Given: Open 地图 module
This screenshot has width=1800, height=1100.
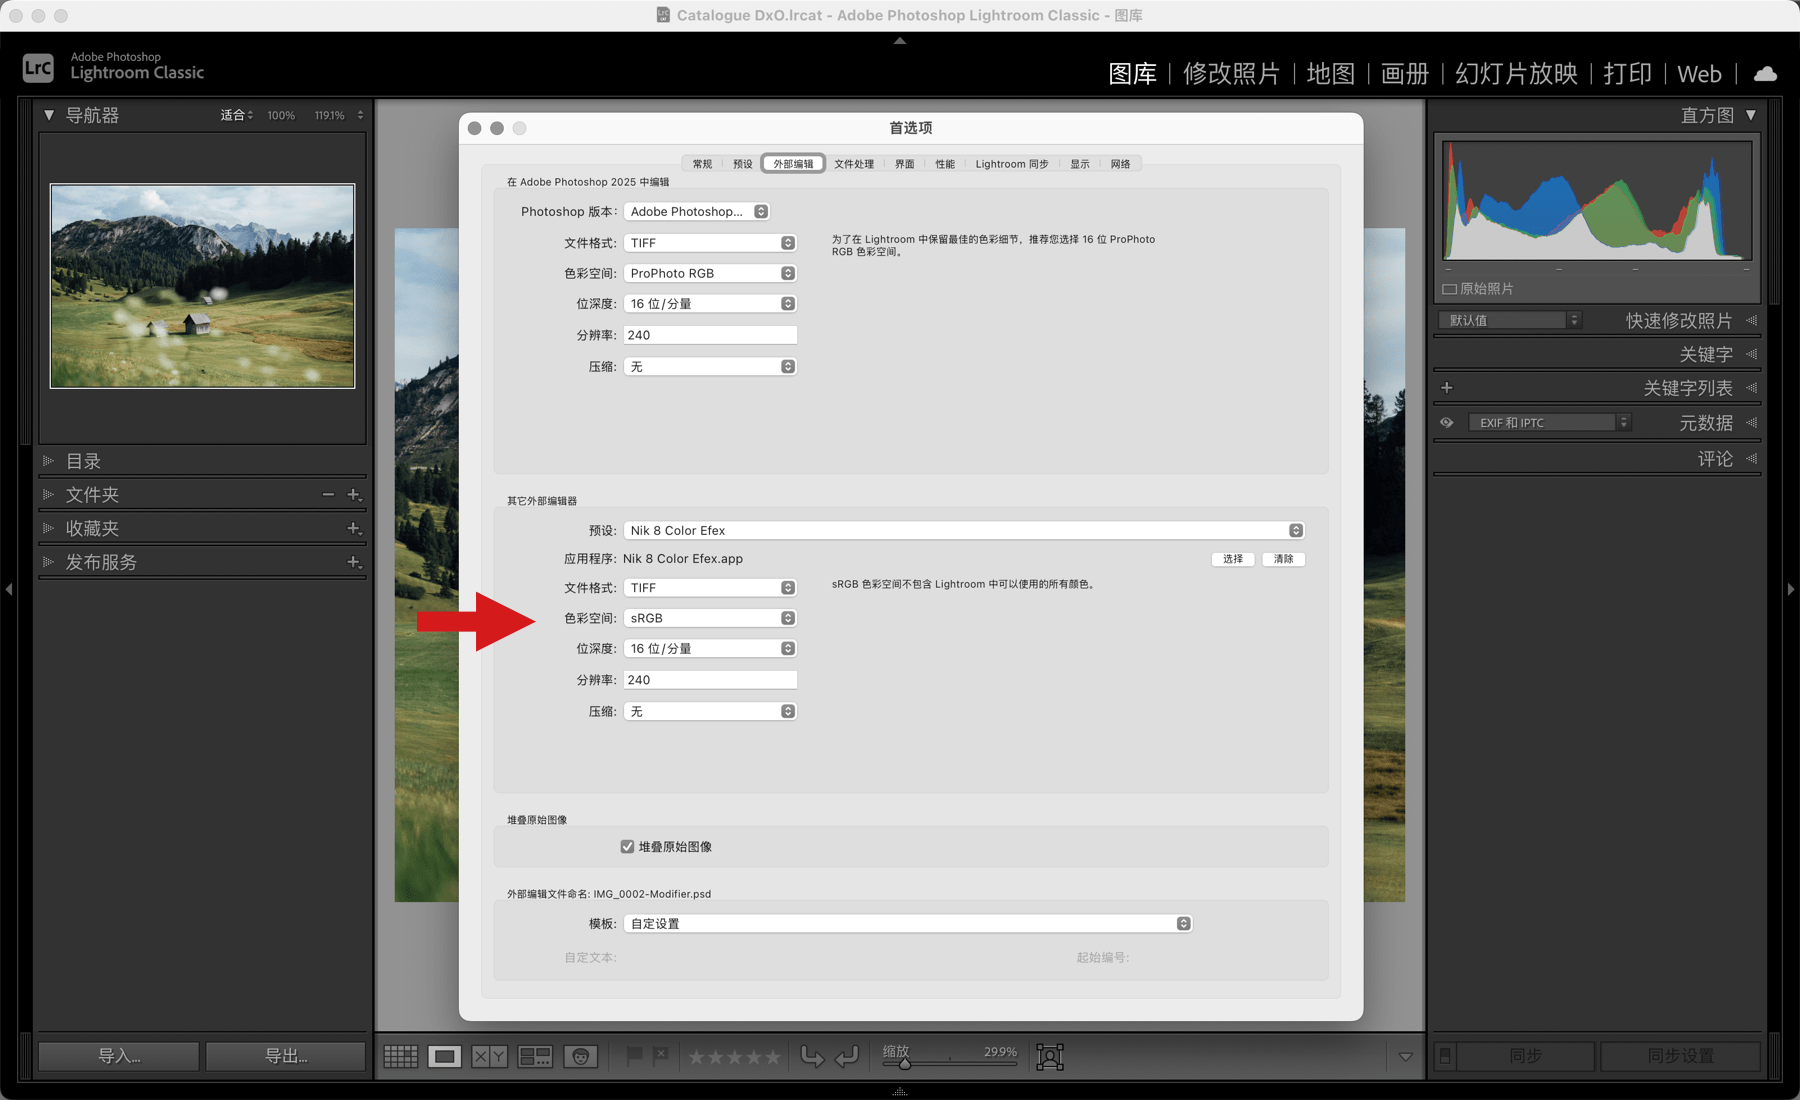Looking at the screenshot, I should [1330, 74].
